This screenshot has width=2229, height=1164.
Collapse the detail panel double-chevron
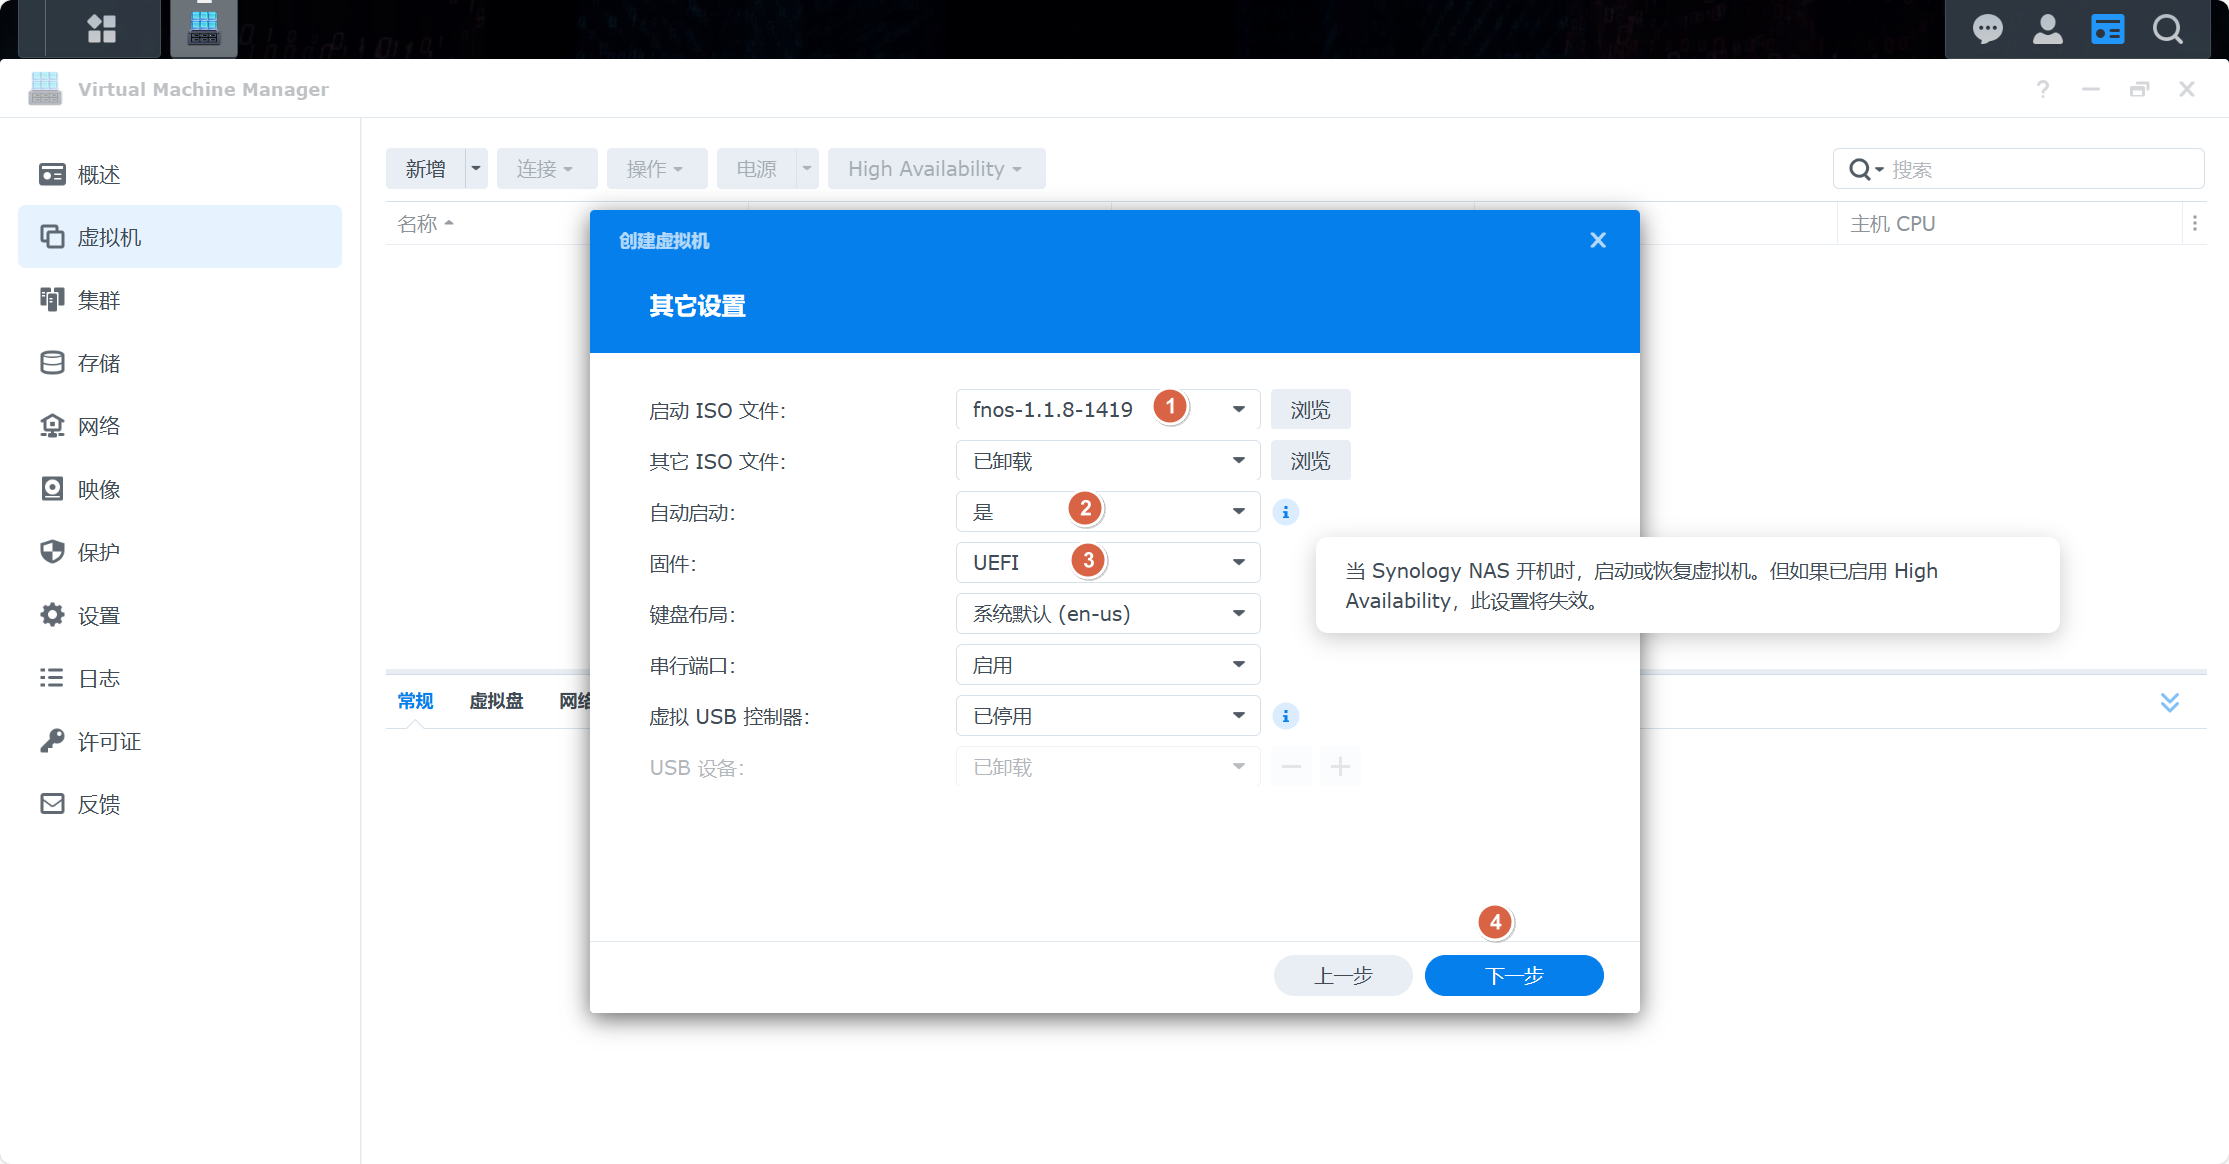coord(2169,702)
